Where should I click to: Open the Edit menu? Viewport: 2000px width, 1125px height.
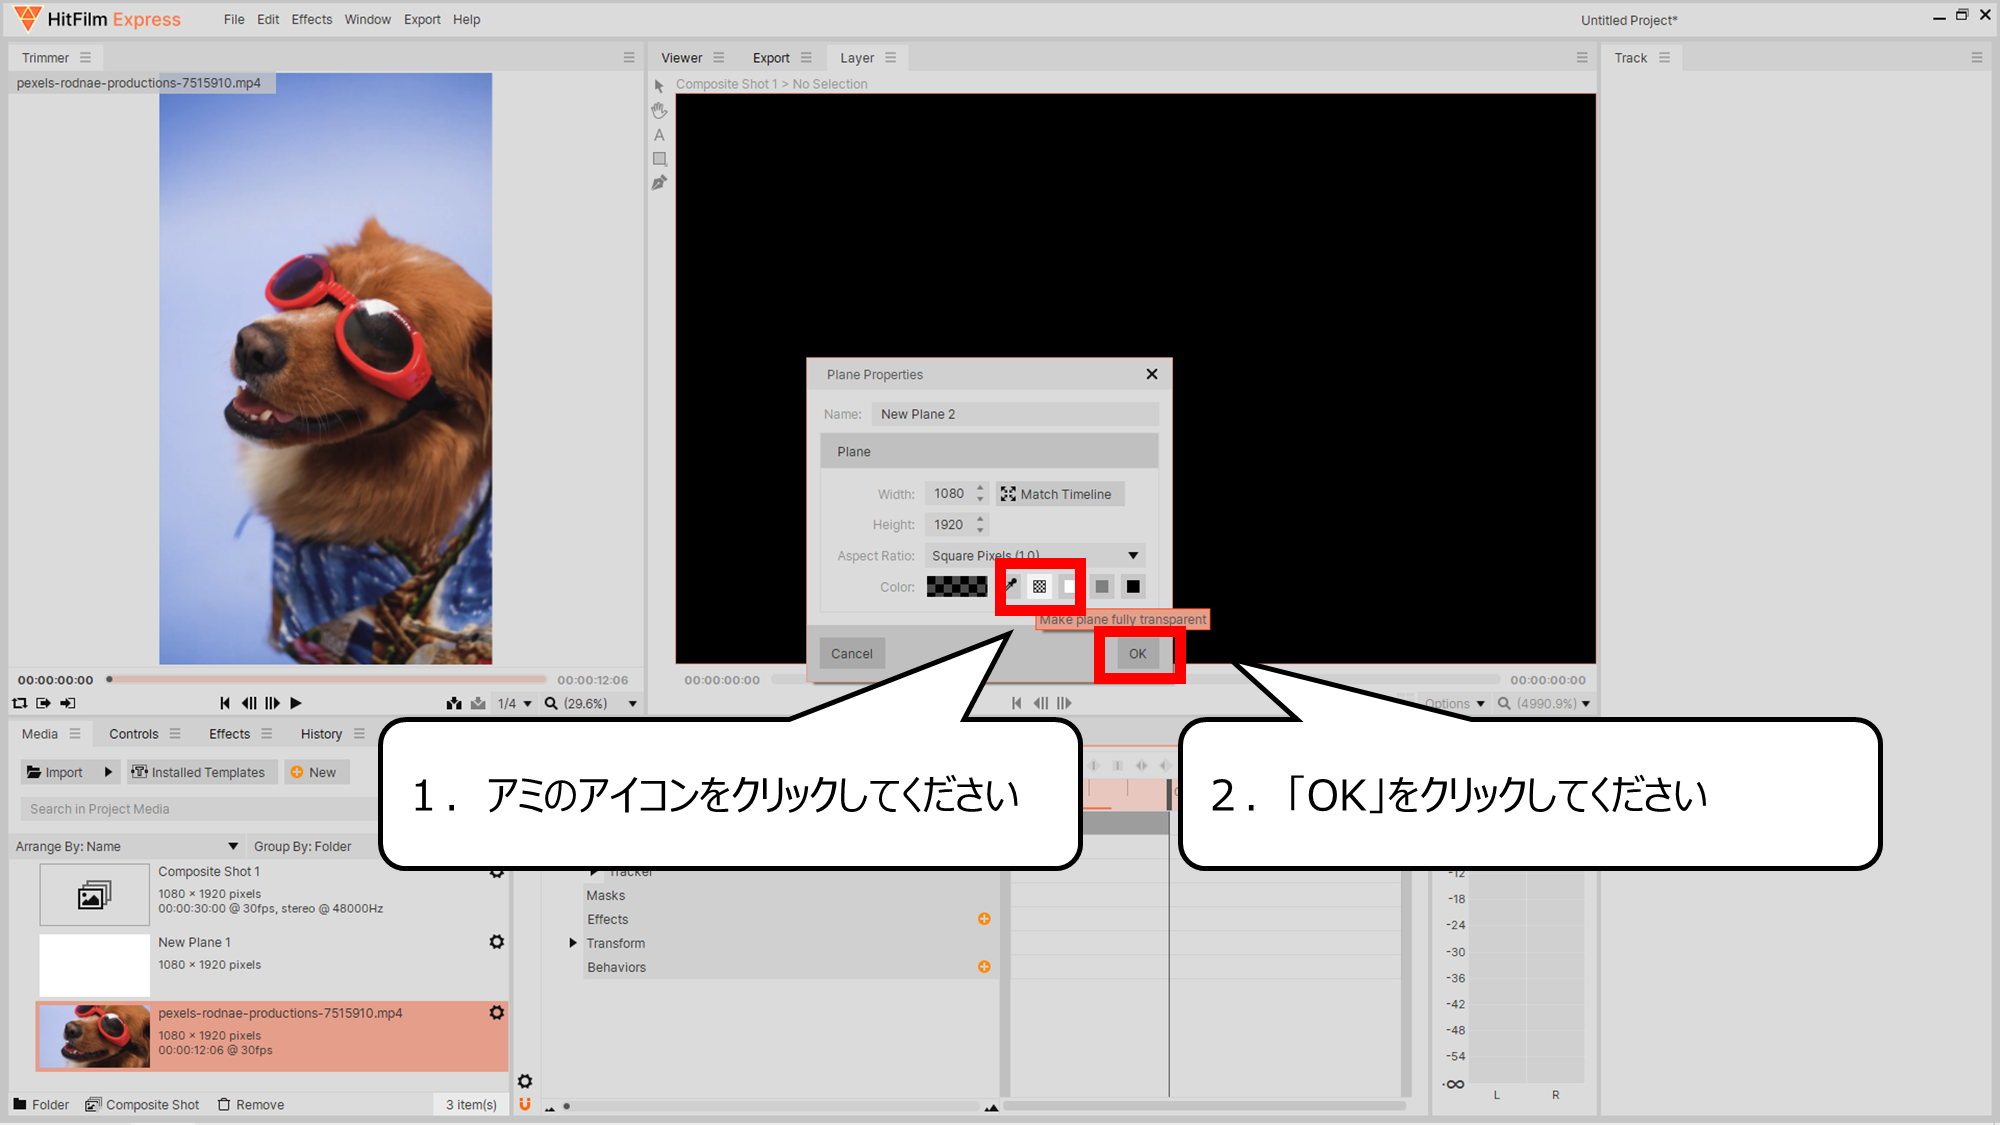[x=268, y=19]
